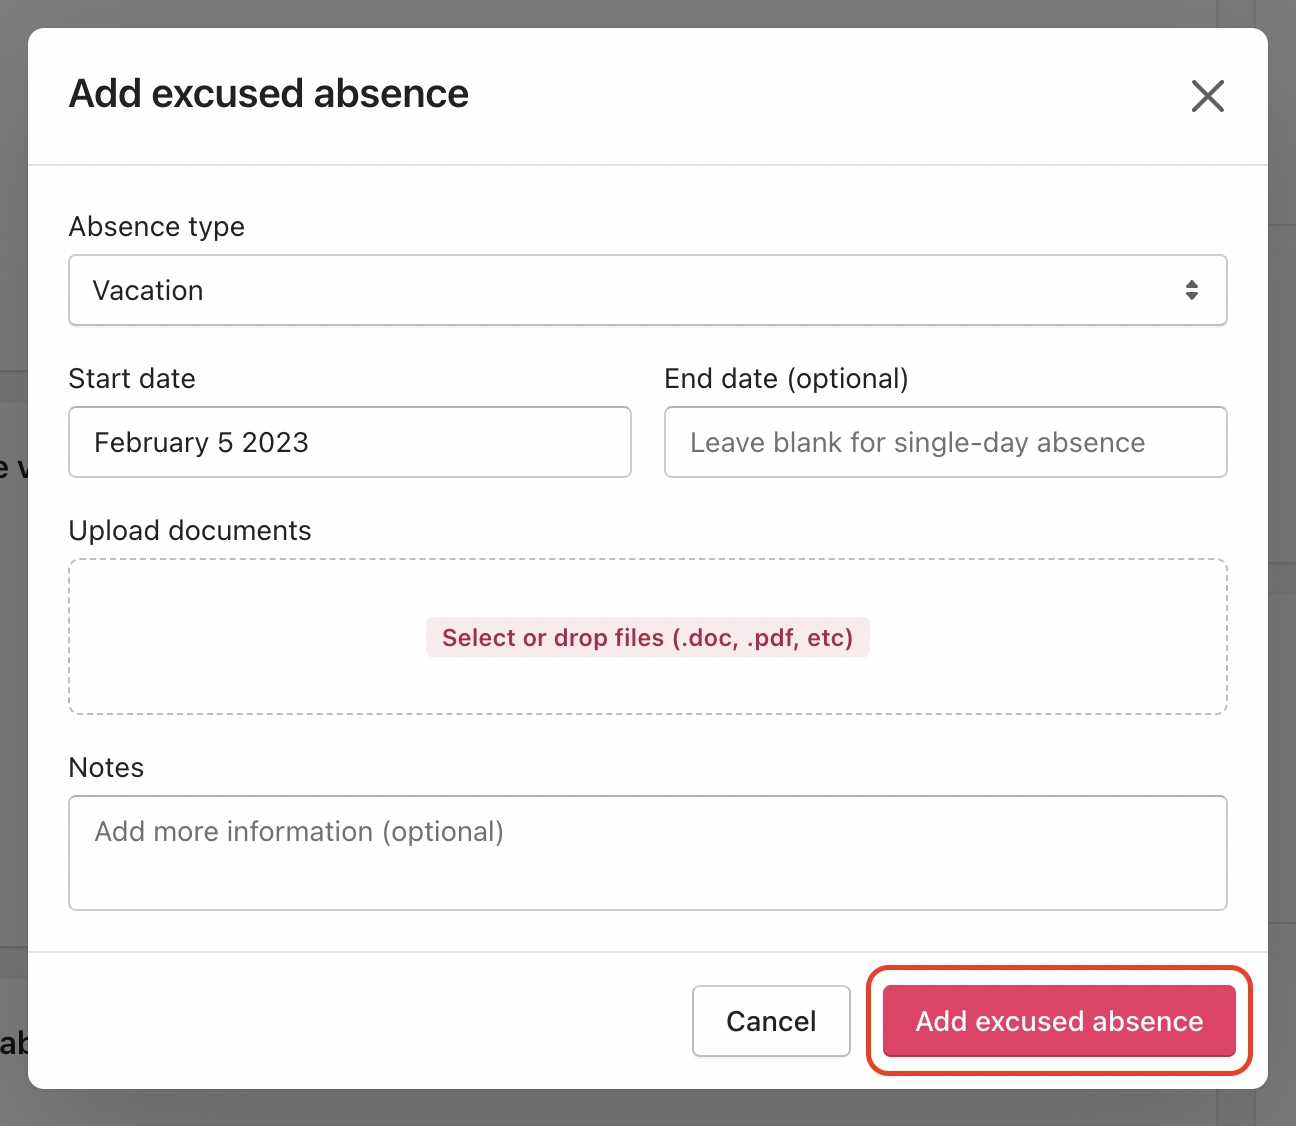Click the Notes label
This screenshot has width=1296, height=1126.
tap(106, 768)
